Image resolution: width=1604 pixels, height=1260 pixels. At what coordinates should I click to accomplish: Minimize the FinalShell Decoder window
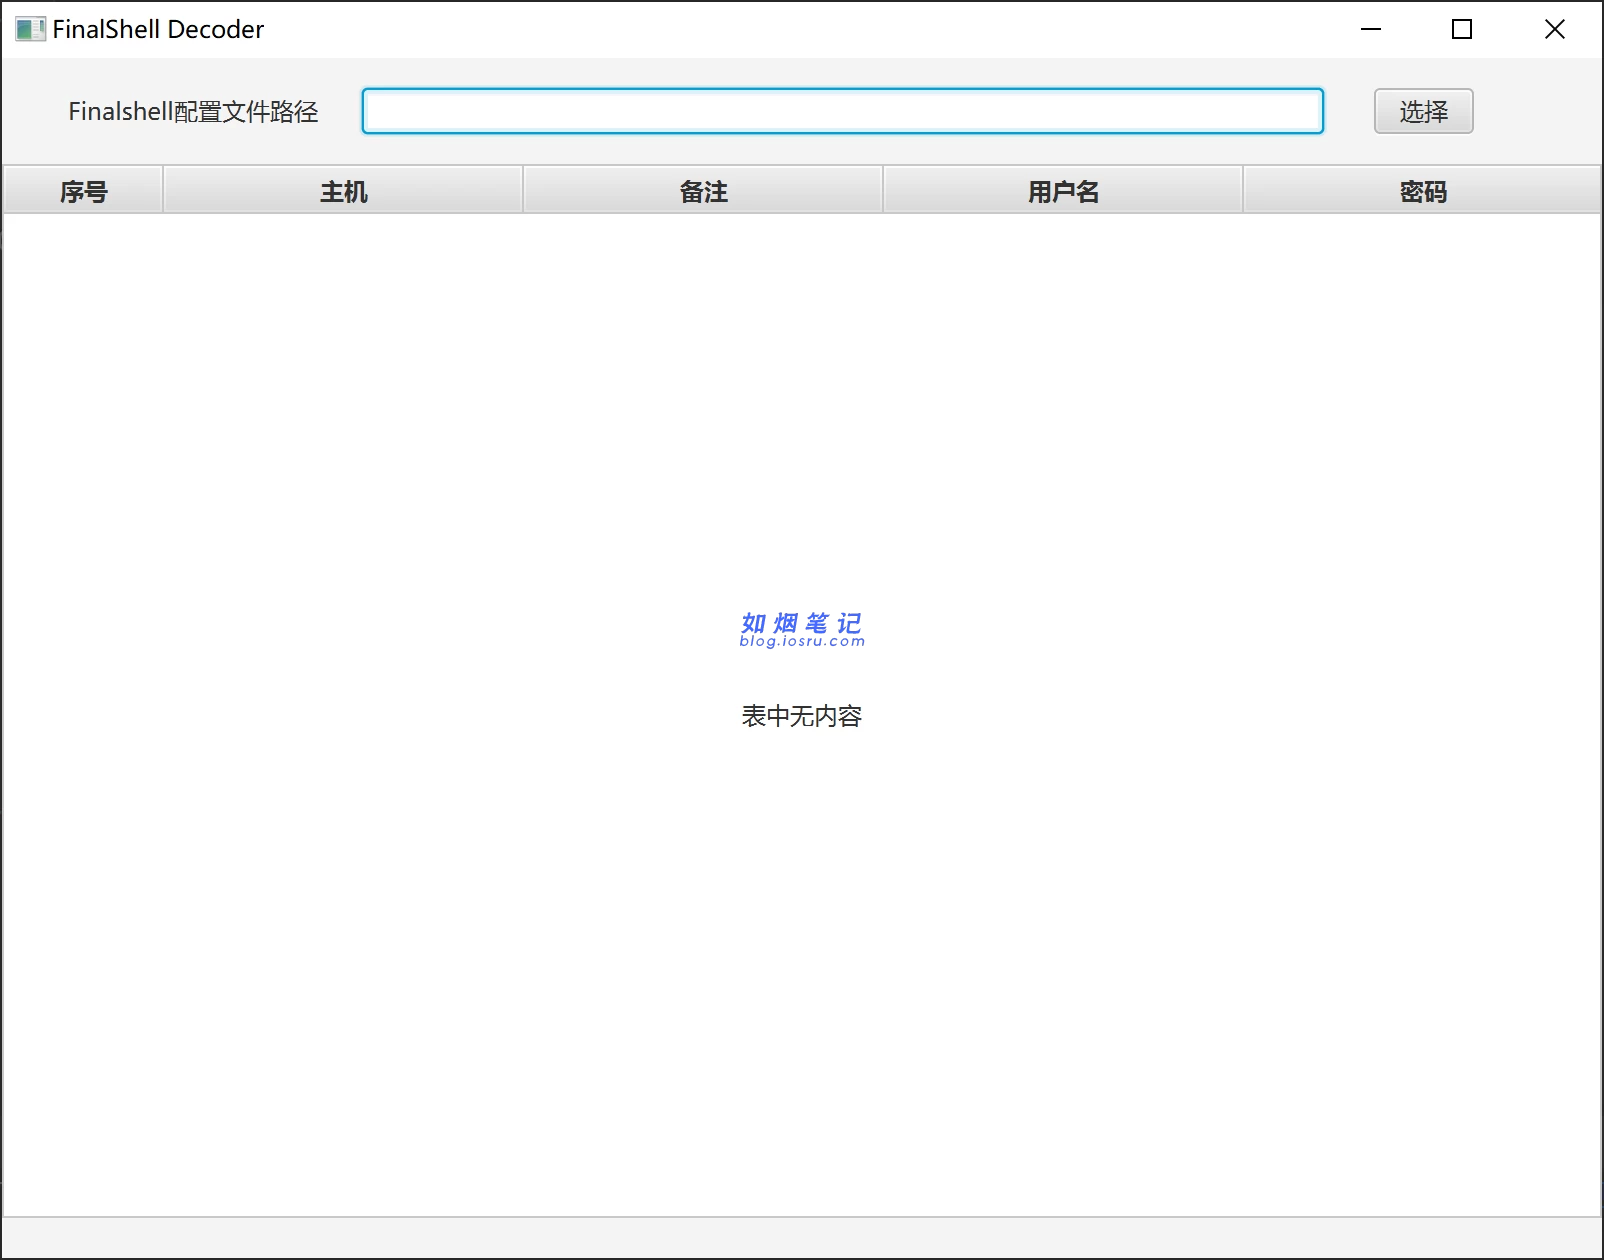coord(1371,29)
